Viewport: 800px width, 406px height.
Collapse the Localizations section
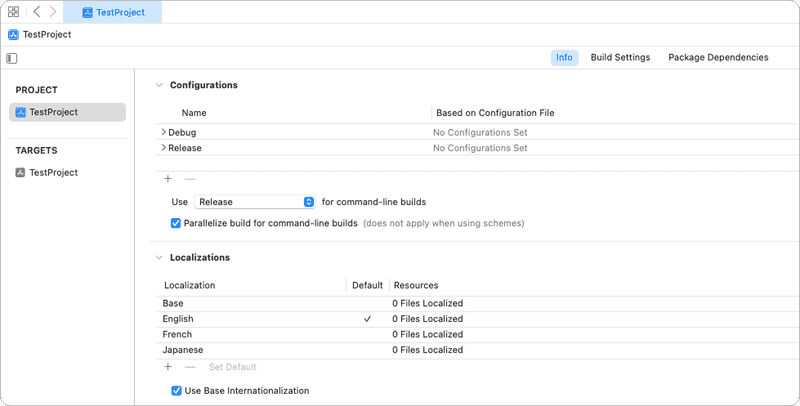pyautogui.click(x=159, y=258)
